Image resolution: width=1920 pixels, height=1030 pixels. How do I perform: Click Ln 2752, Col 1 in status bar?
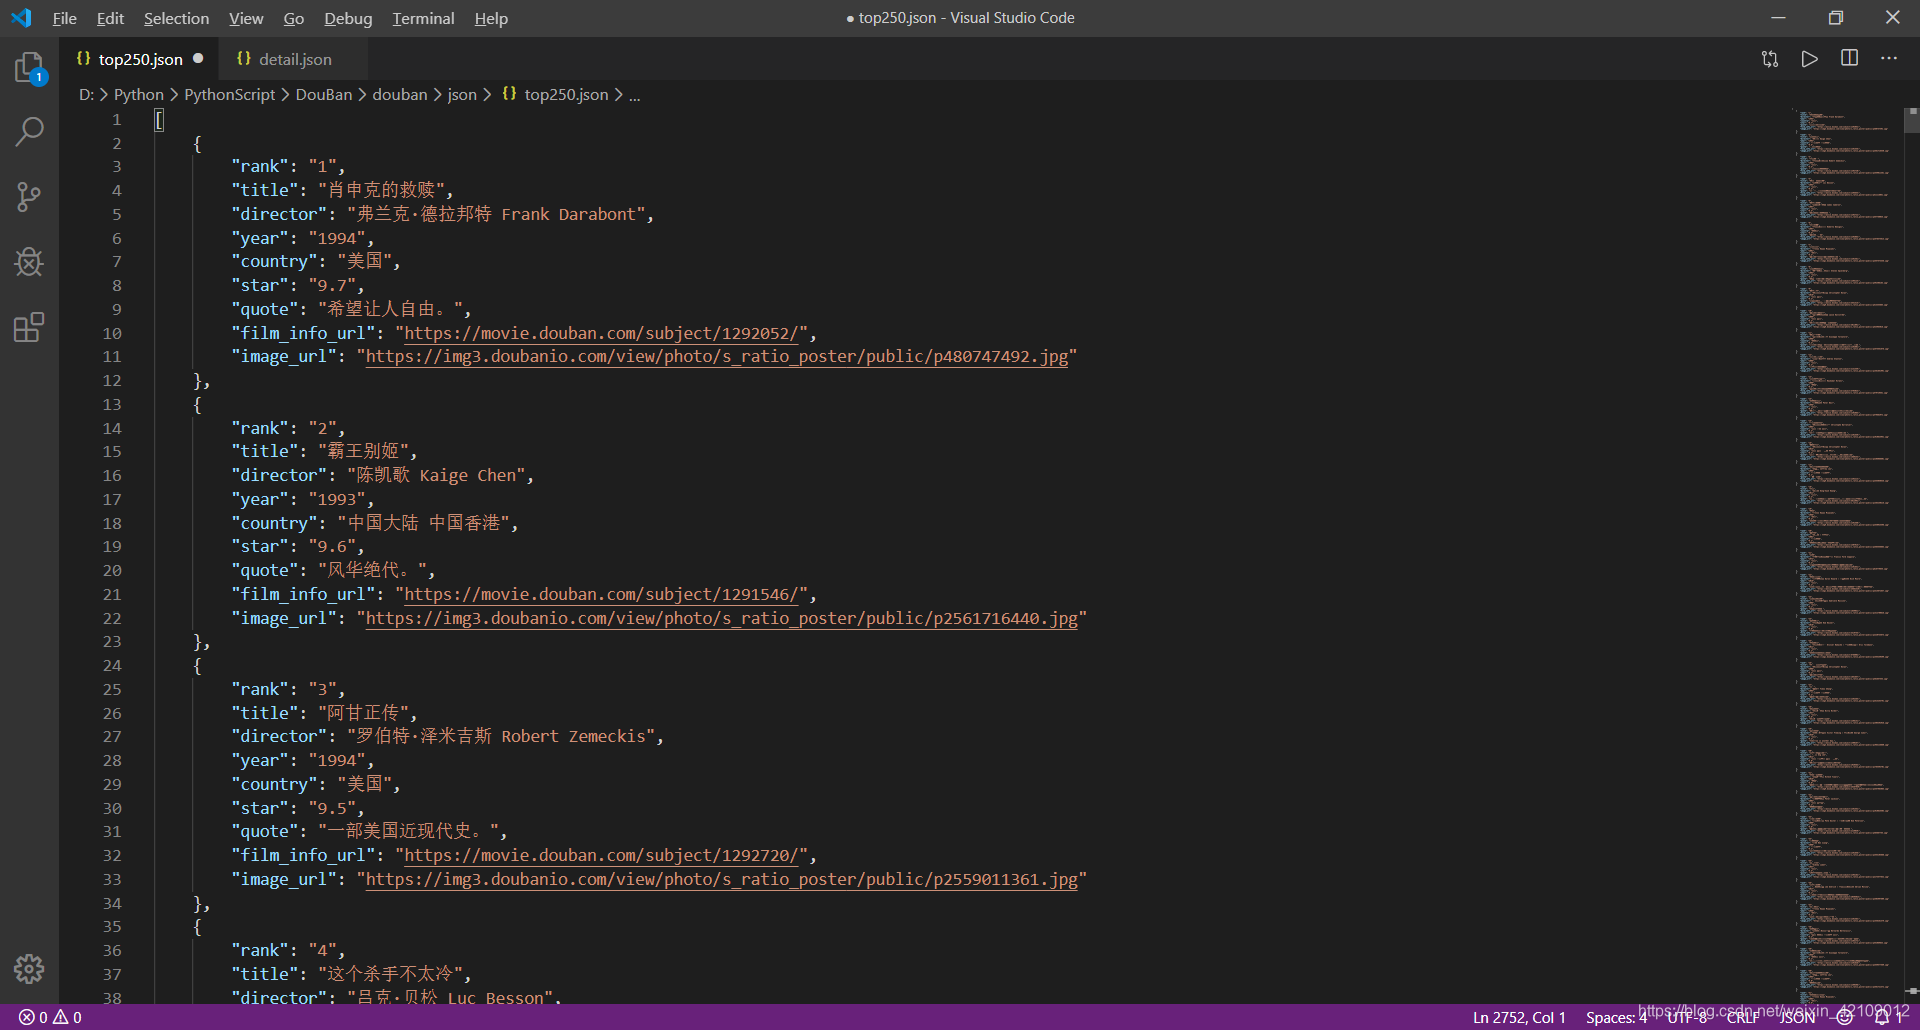1519,1017
